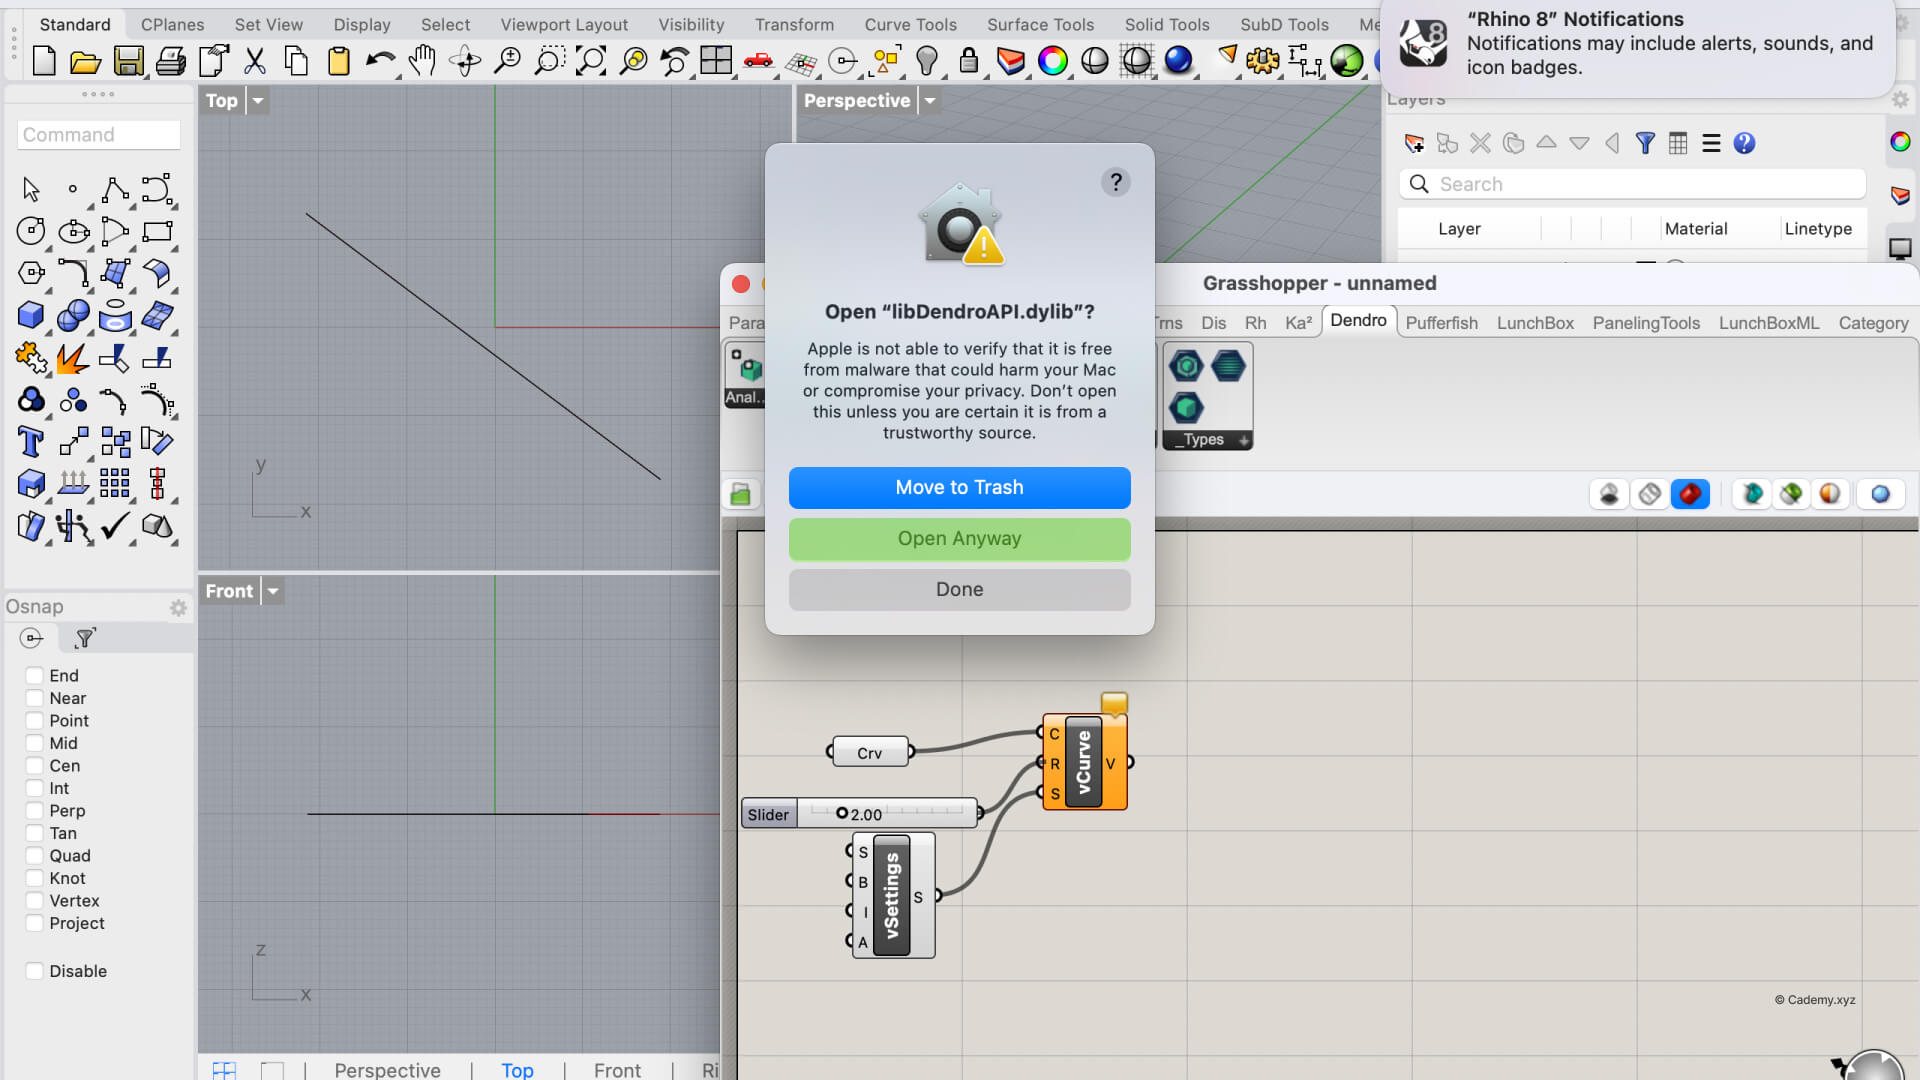Click the Move to Trash button

click(x=959, y=487)
